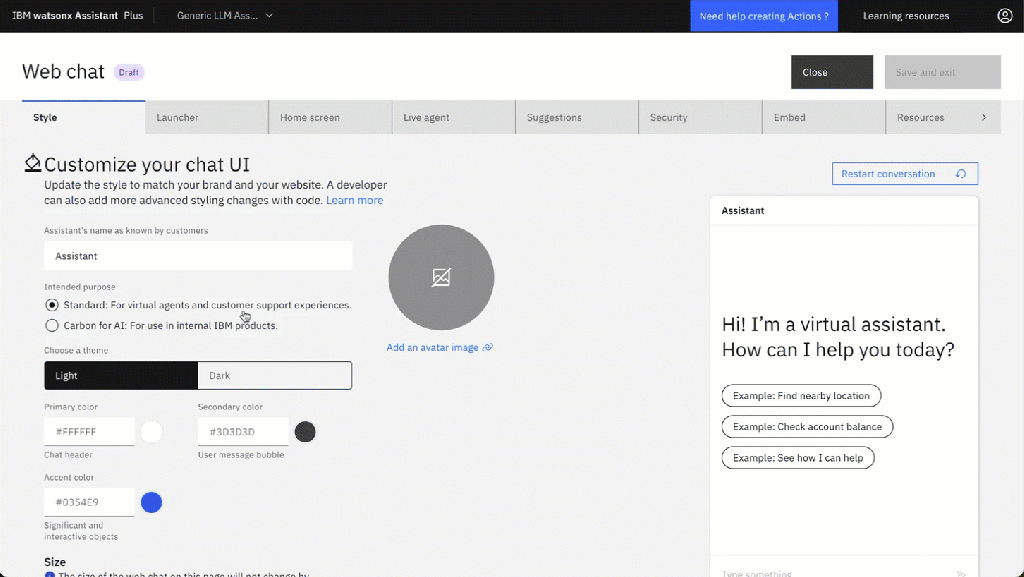This screenshot has width=1024, height=577.
Task: Click the Learn more link
Action: pyautogui.click(x=354, y=200)
